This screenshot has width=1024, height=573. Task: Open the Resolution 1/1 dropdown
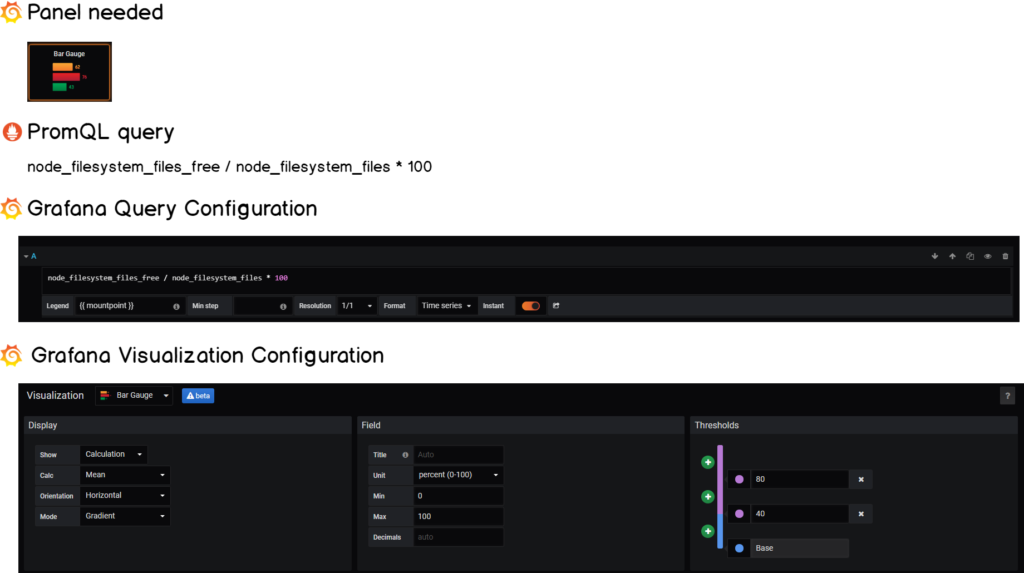(357, 306)
